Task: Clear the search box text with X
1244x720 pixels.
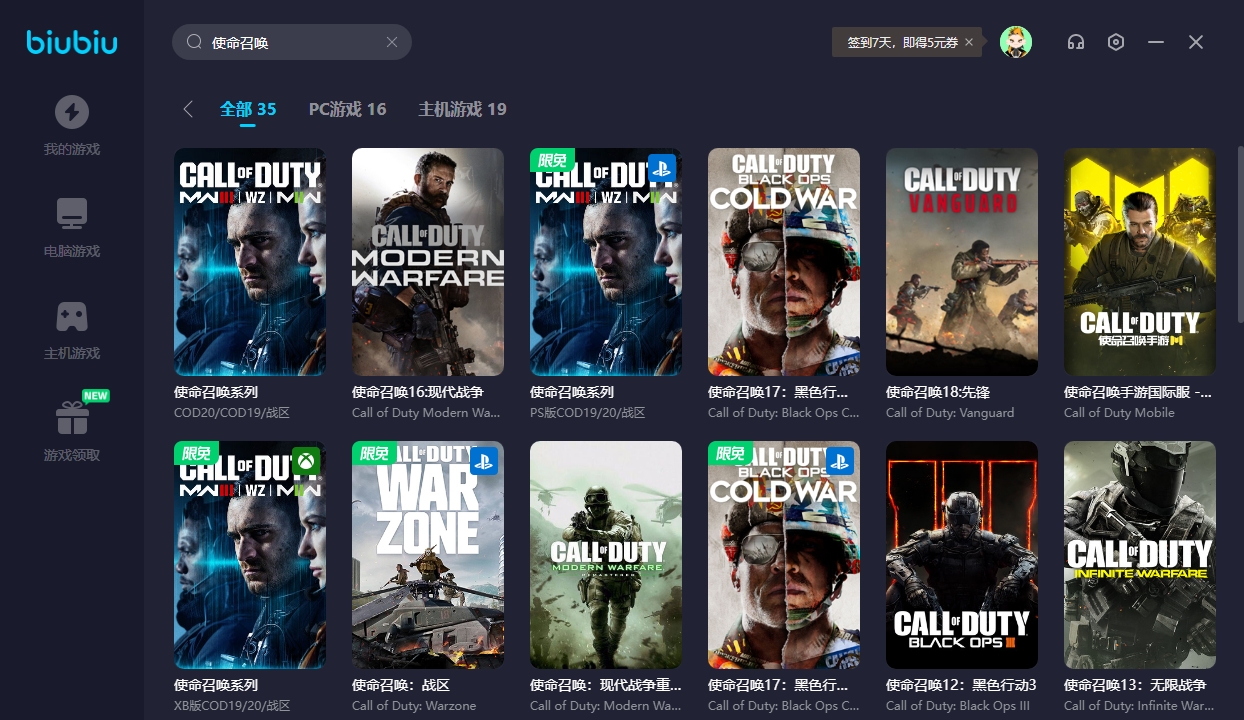Action: point(392,42)
